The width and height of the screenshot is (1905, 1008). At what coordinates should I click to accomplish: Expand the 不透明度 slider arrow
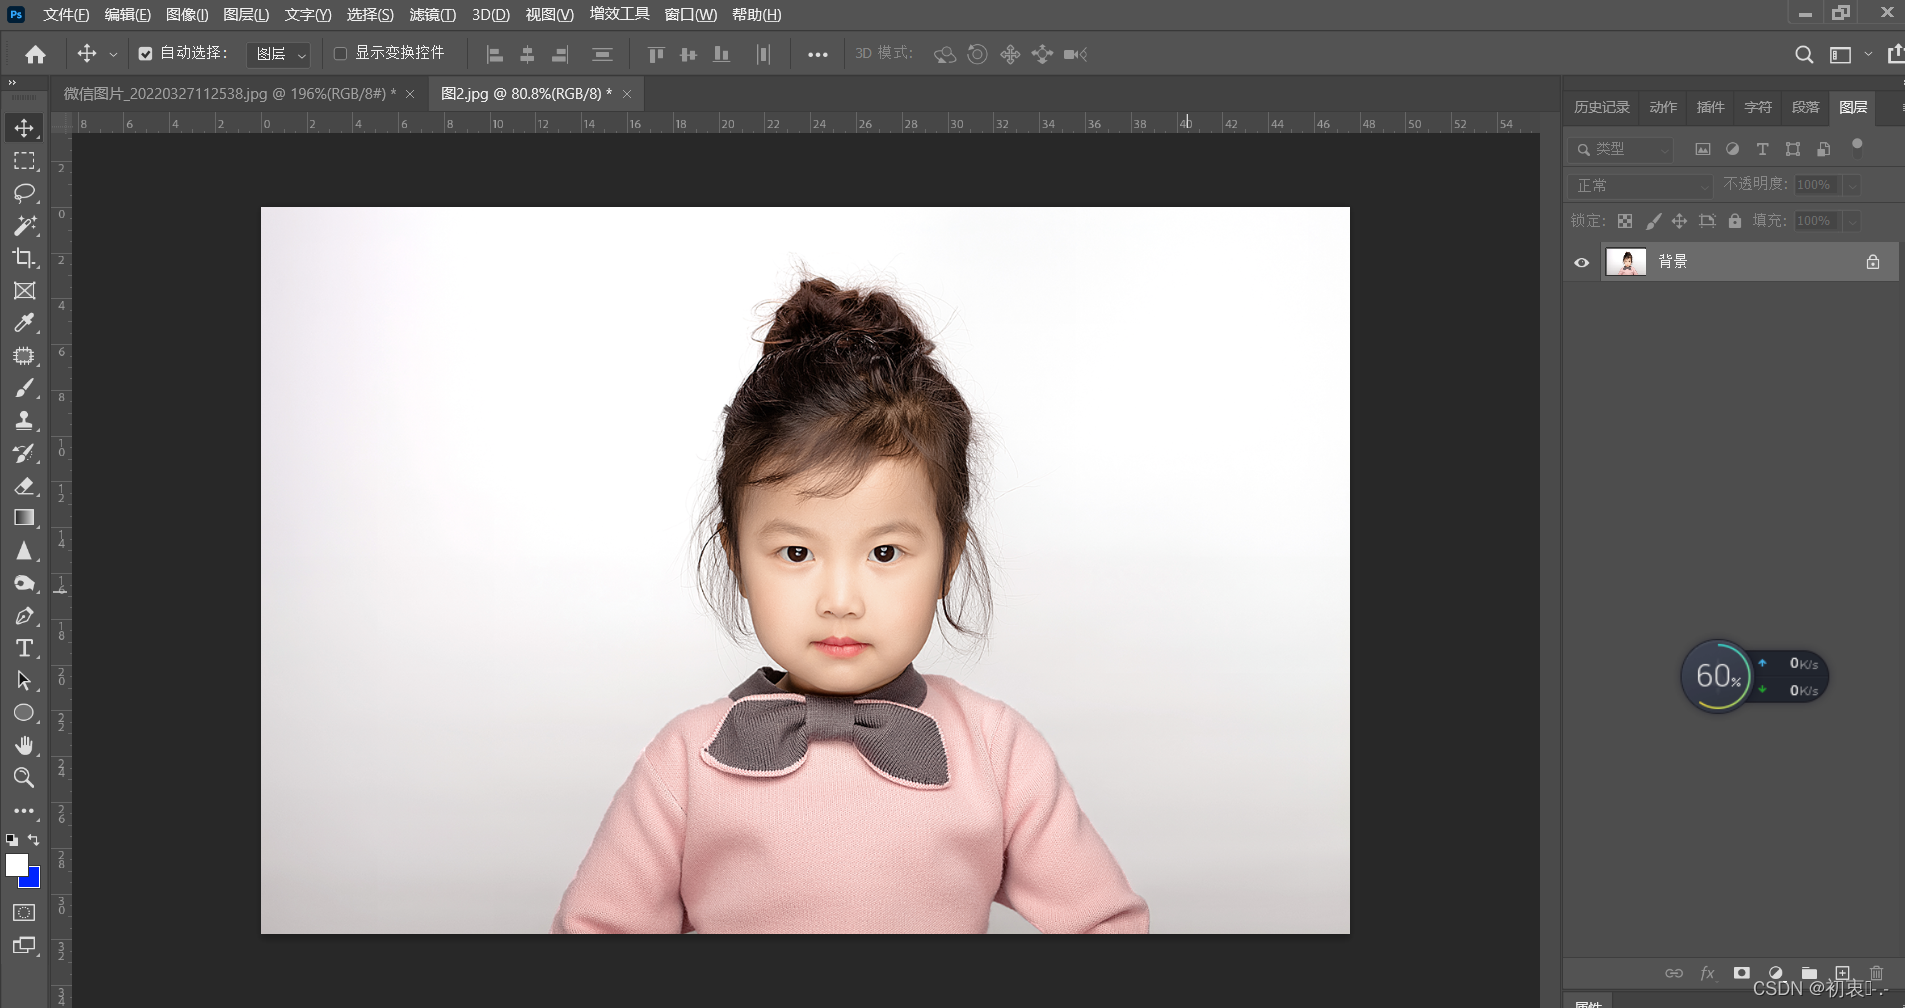click(x=1852, y=186)
